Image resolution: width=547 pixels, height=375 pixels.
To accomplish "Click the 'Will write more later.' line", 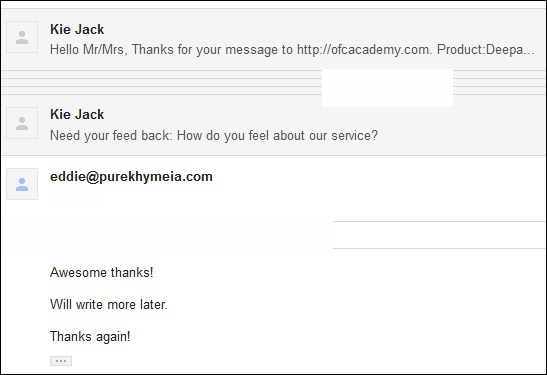I will [109, 305].
